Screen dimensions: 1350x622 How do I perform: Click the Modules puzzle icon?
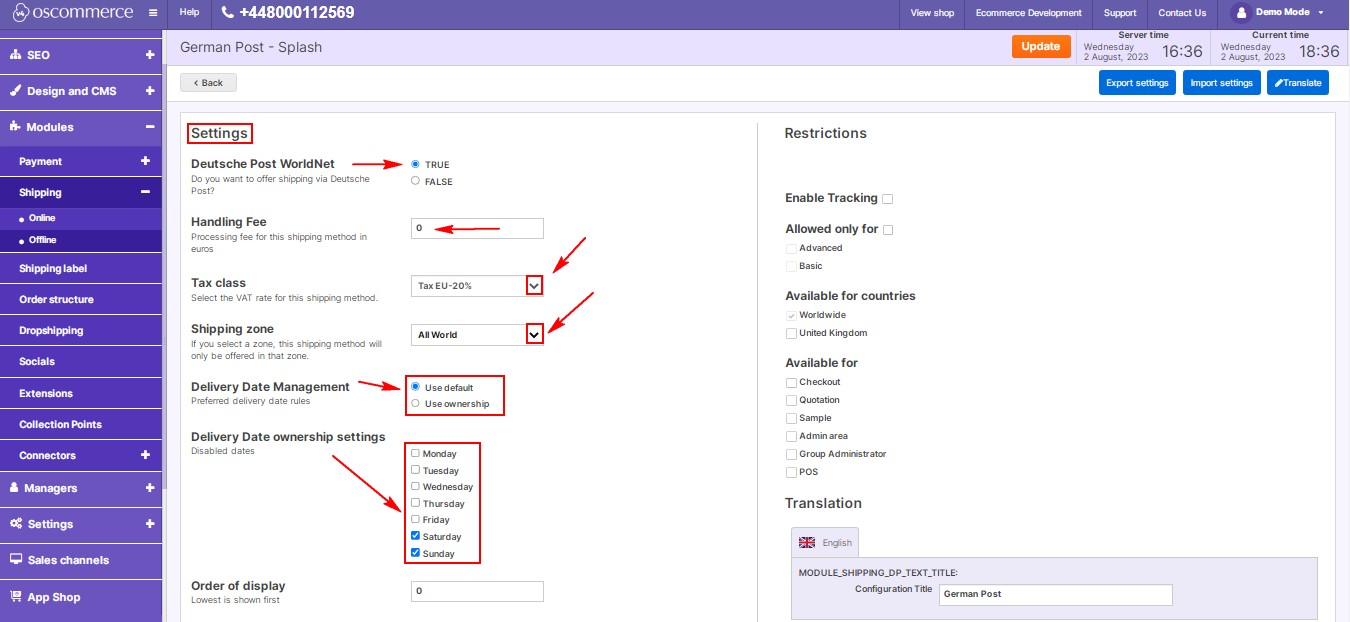pyautogui.click(x=15, y=127)
